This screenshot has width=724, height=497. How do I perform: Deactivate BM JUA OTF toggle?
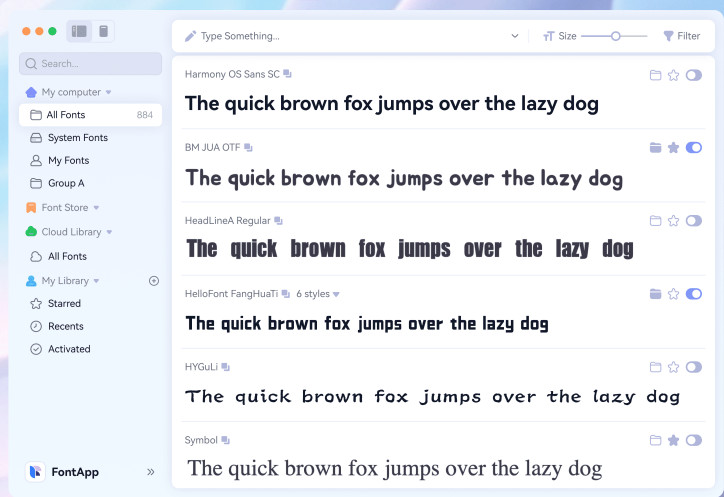point(694,148)
